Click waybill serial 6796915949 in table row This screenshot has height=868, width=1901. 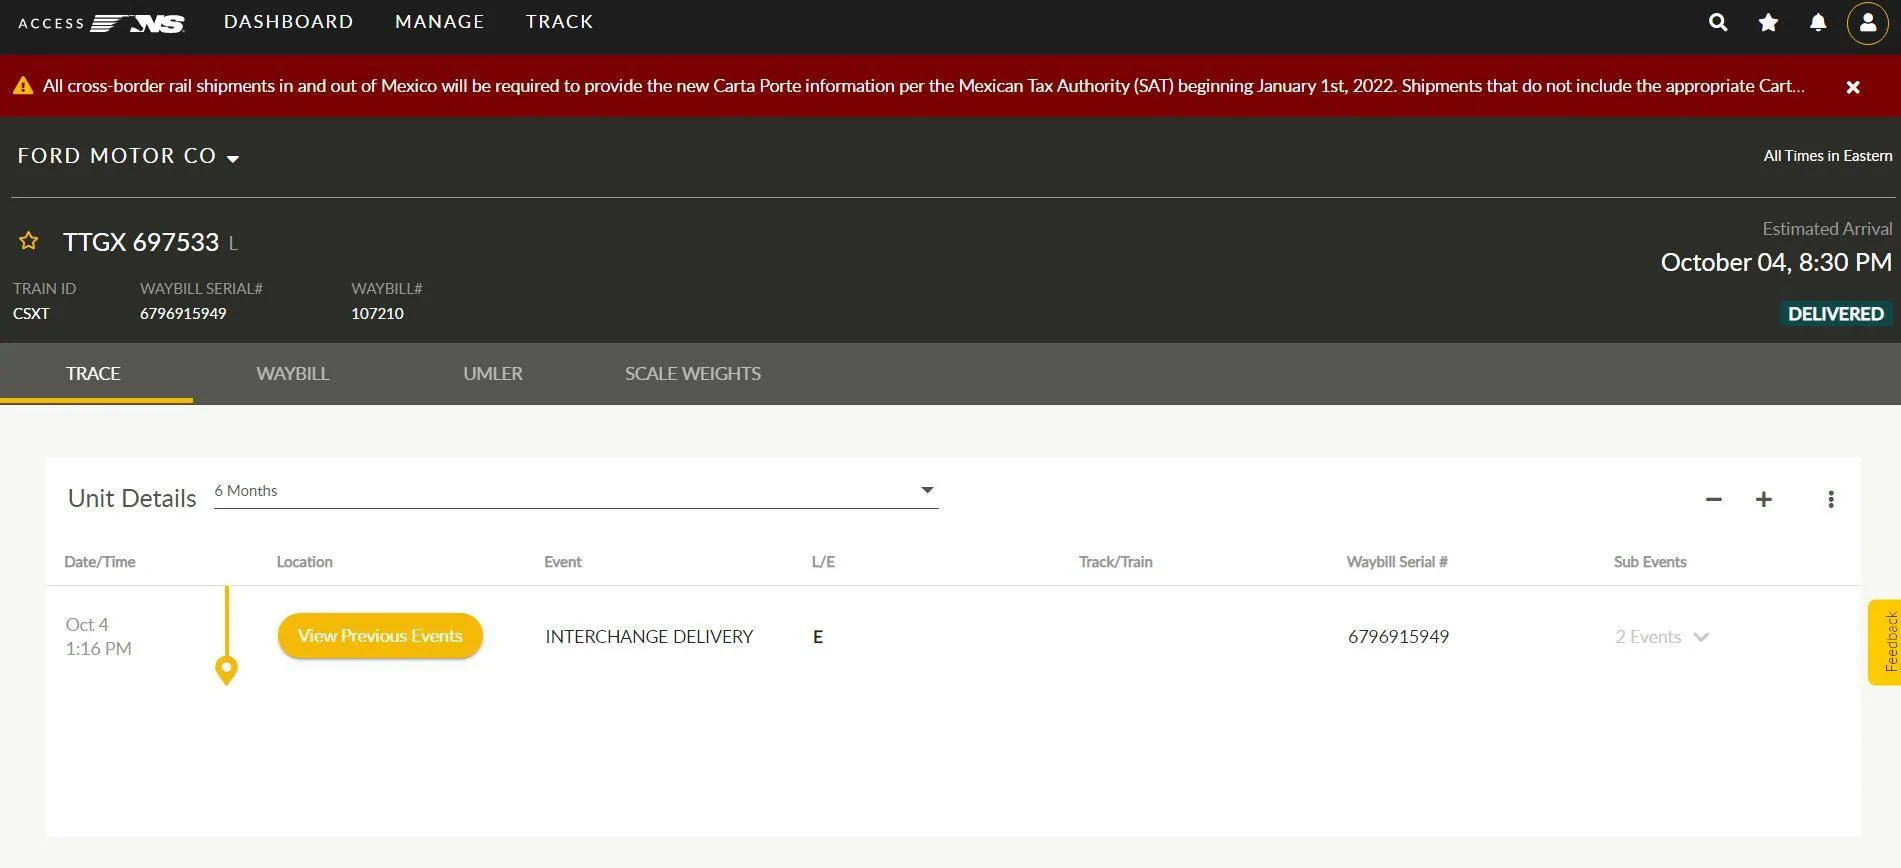click(x=1398, y=637)
